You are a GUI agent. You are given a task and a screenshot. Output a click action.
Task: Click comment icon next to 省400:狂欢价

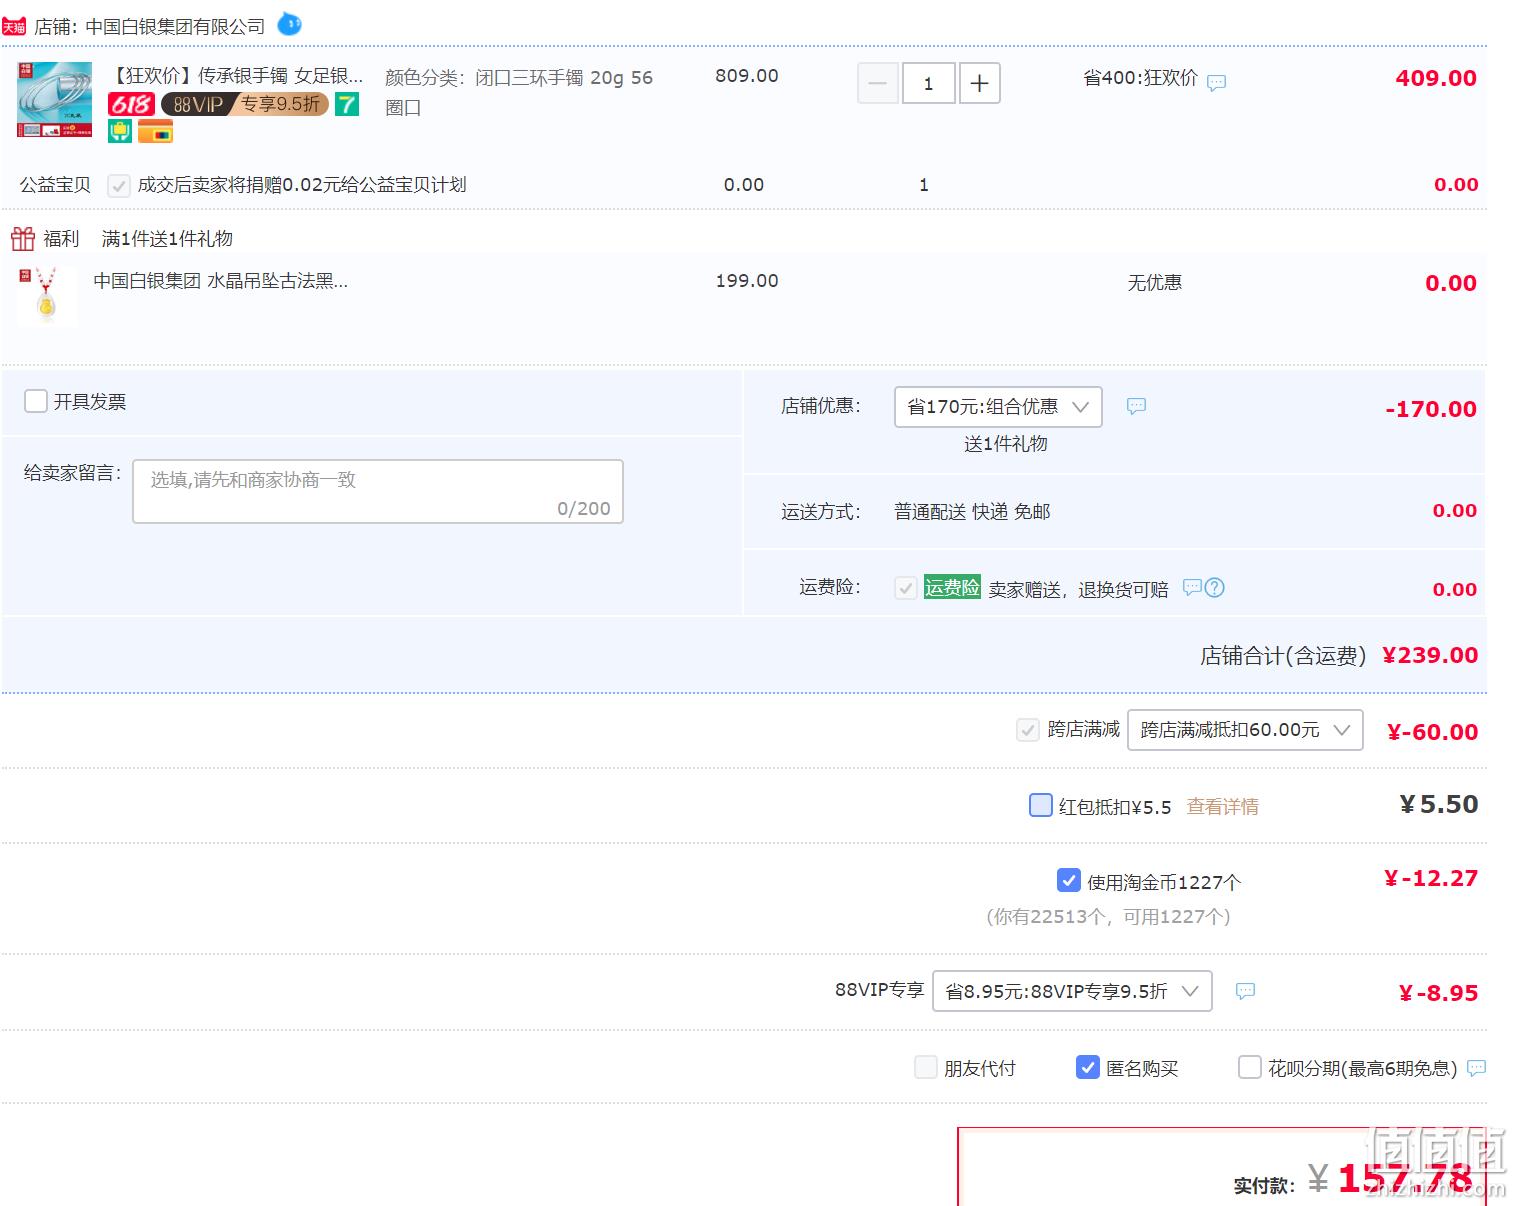click(x=1216, y=83)
